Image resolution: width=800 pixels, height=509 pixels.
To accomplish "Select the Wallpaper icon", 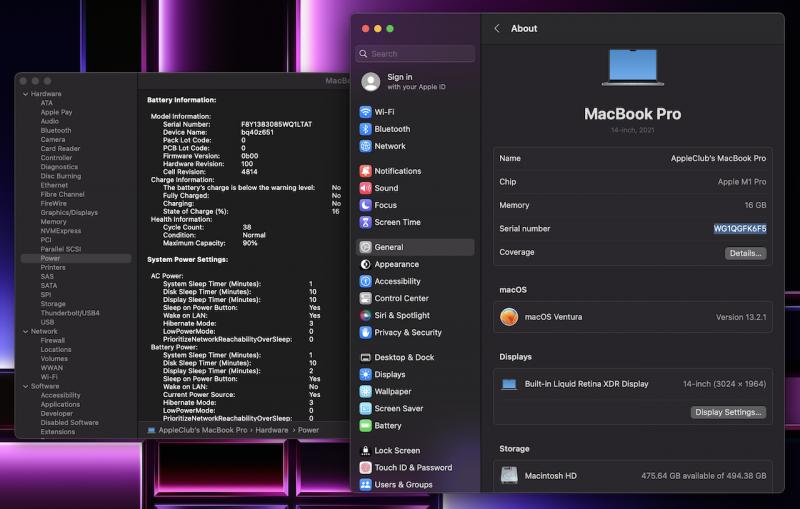I will 365,391.
